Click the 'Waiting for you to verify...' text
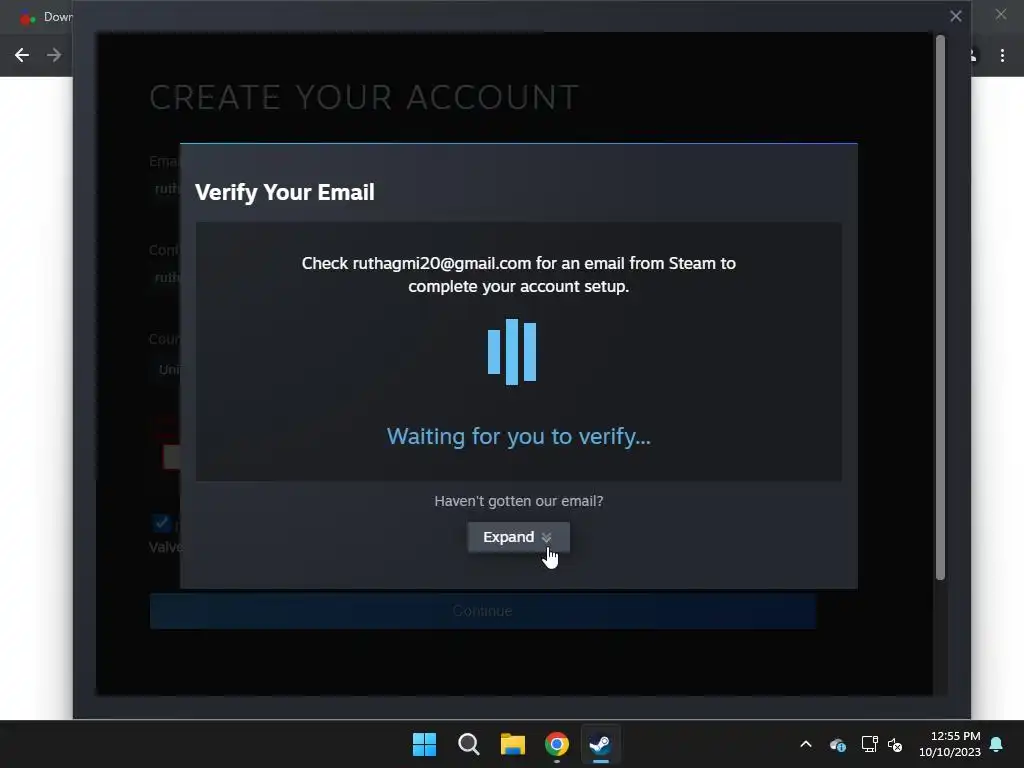The height and width of the screenshot is (768, 1024). tap(519, 436)
